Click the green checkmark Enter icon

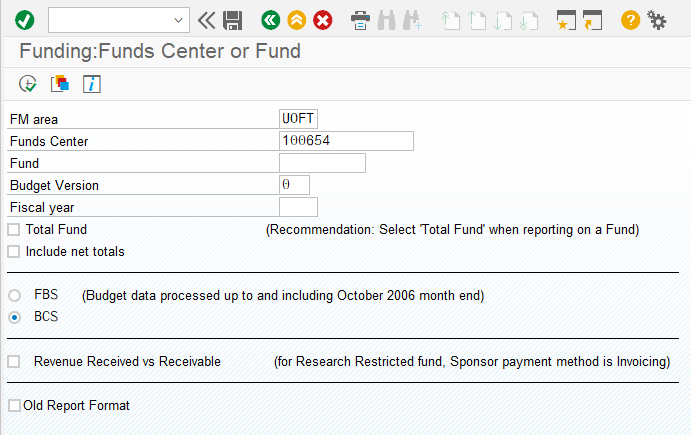24,20
